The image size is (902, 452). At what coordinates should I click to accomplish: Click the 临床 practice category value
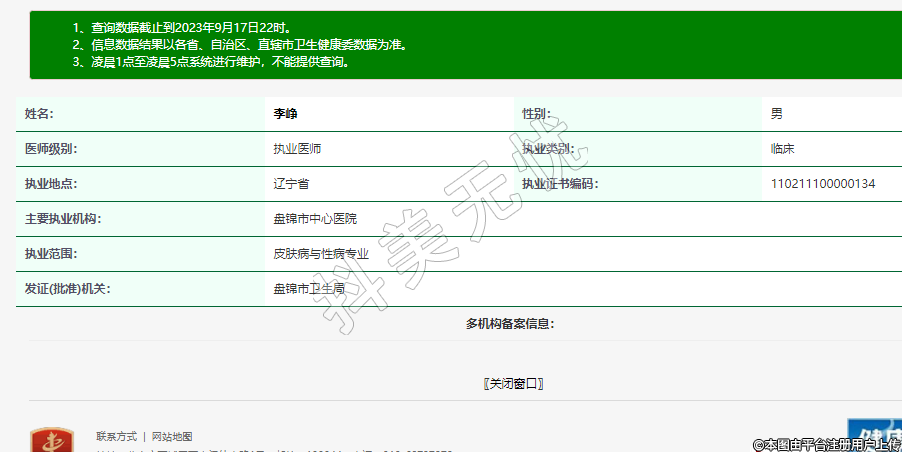click(x=783, y=149)
